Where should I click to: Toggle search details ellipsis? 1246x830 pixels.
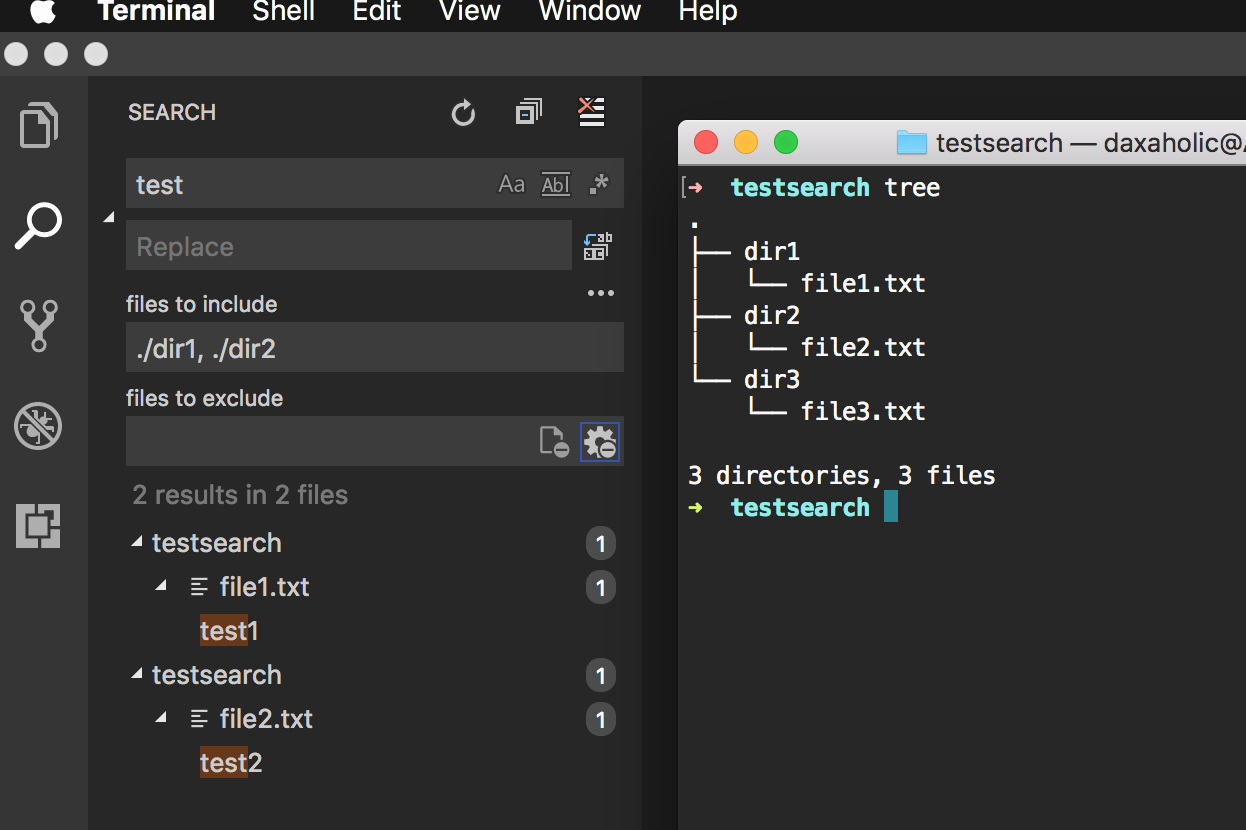(x=600, y=293)
